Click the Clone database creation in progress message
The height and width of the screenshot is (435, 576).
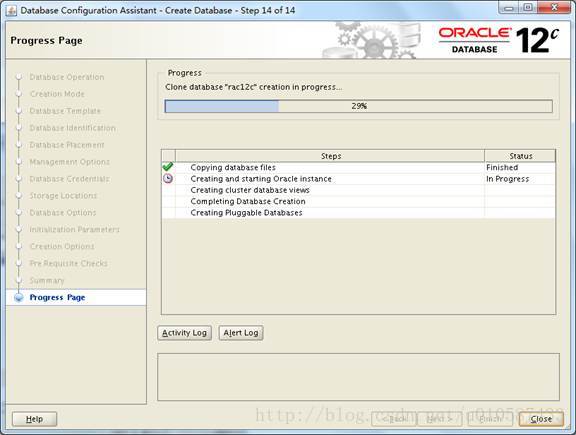coord(253,87)
